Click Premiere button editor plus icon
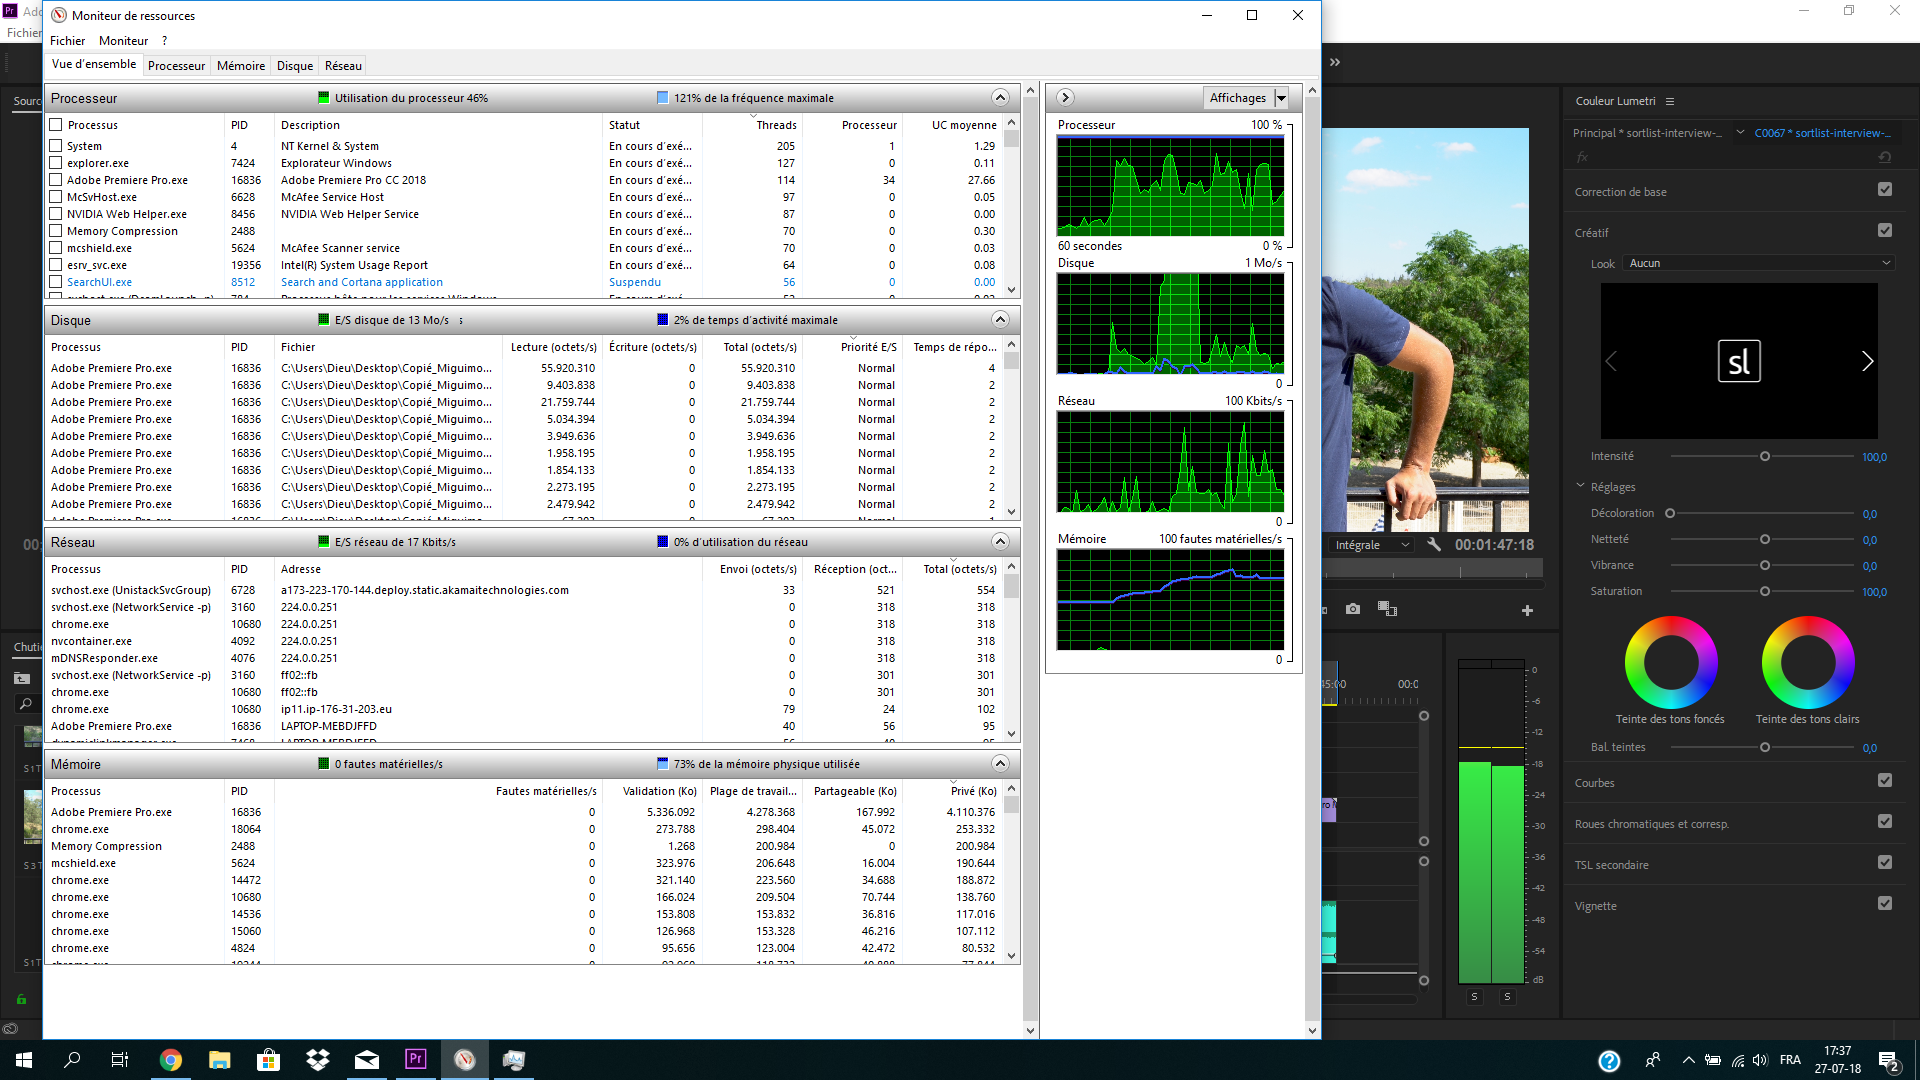Image resolution: width=1920 pixels, height=1080 pixels. [1527, 610]
